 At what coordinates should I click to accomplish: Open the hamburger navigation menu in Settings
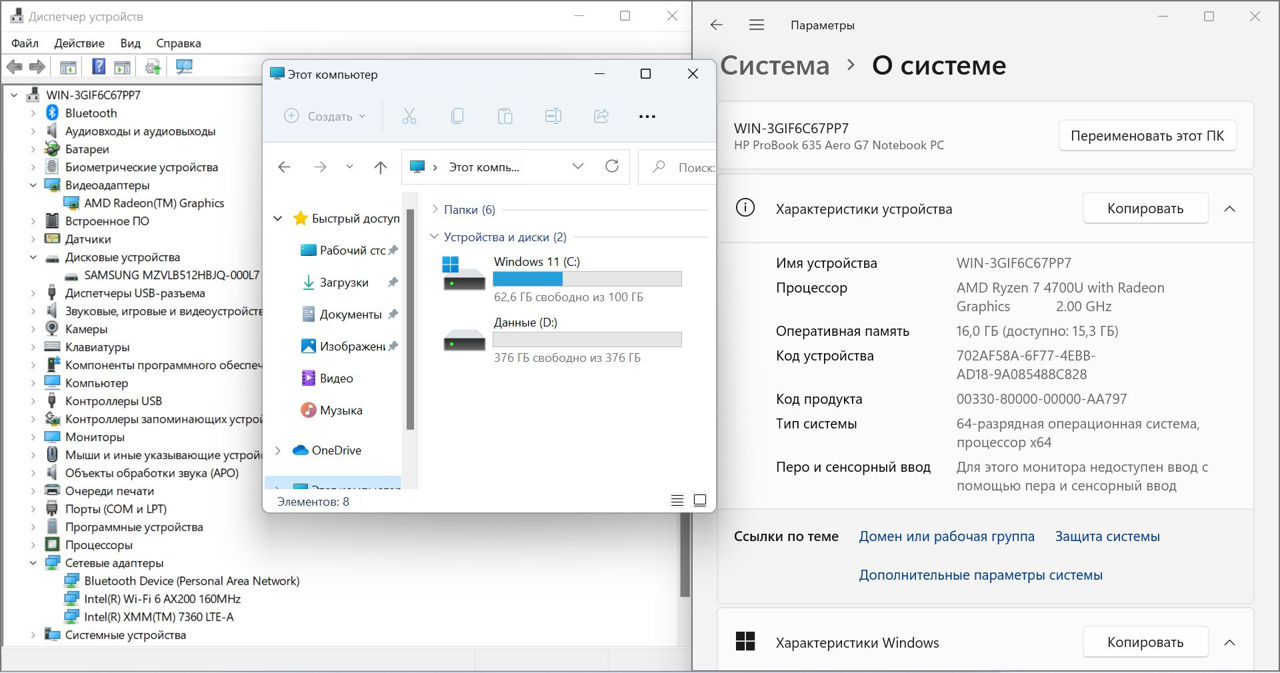pos(756,25)
